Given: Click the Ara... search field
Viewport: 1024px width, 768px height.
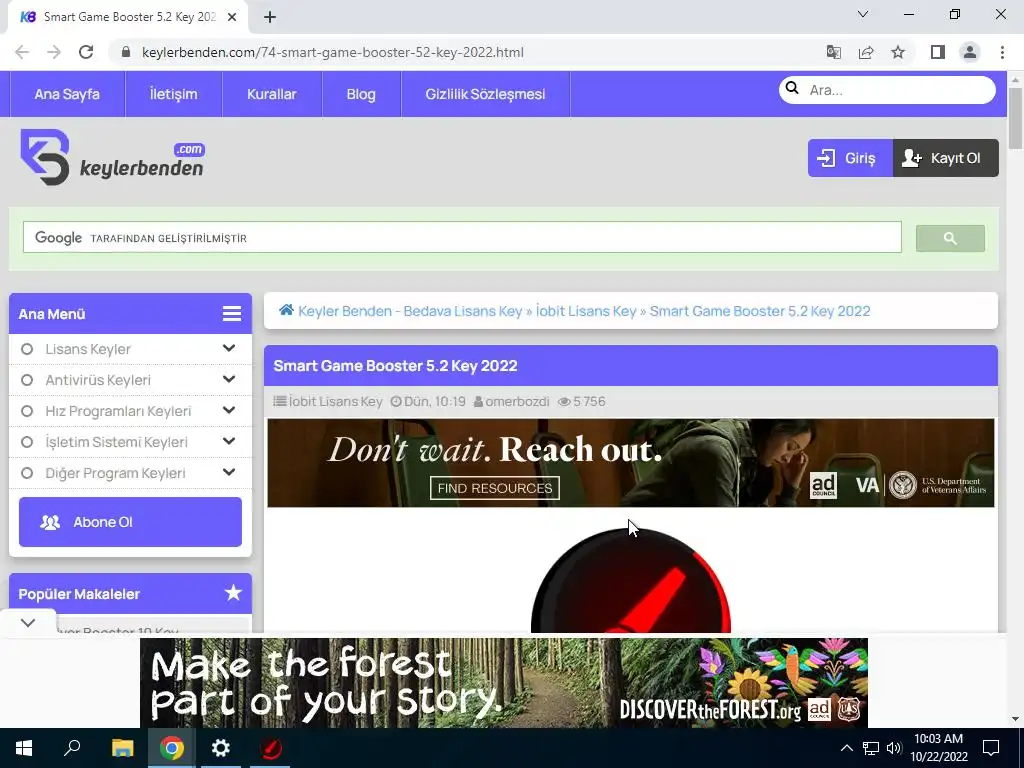Looking at the screenshot, I should [887, 90].
